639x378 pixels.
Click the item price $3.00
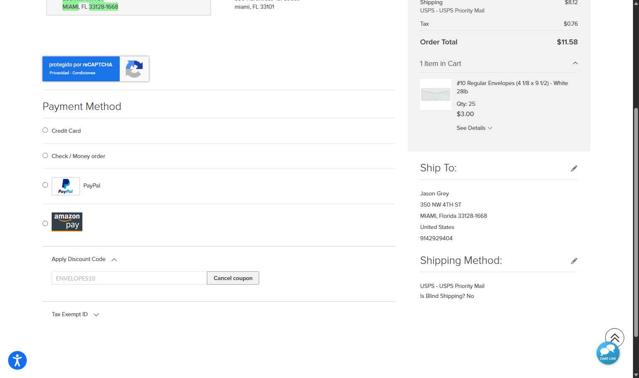[465, 114]
